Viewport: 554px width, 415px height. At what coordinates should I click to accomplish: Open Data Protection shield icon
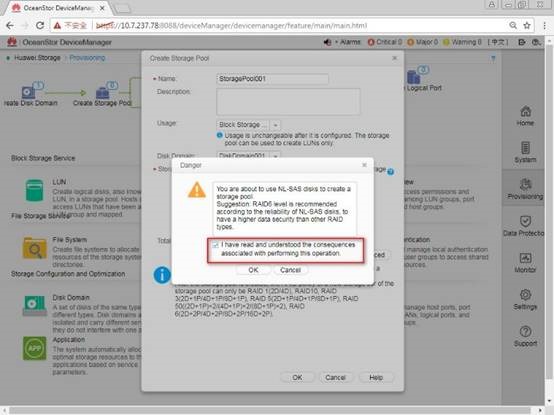point(525,221)
